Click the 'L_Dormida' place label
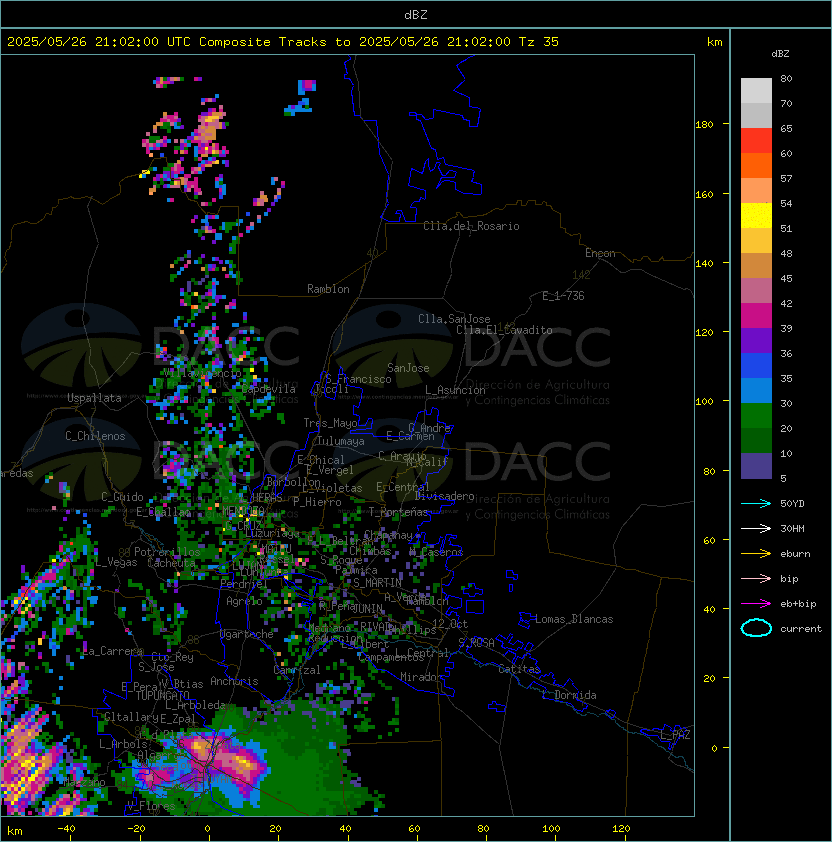Viewport: 832px width, 842px height. tap(569, 695)
